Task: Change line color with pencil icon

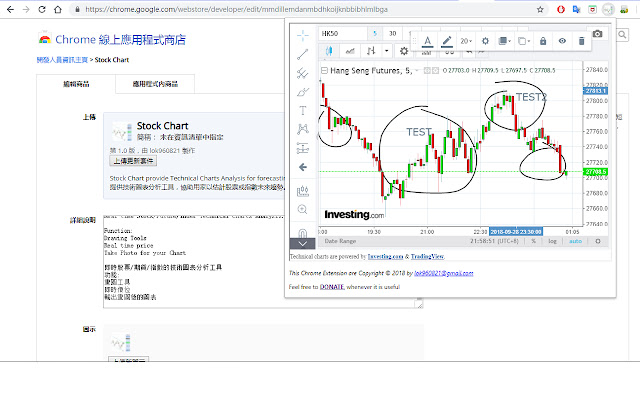Action: tap(447, 41)
